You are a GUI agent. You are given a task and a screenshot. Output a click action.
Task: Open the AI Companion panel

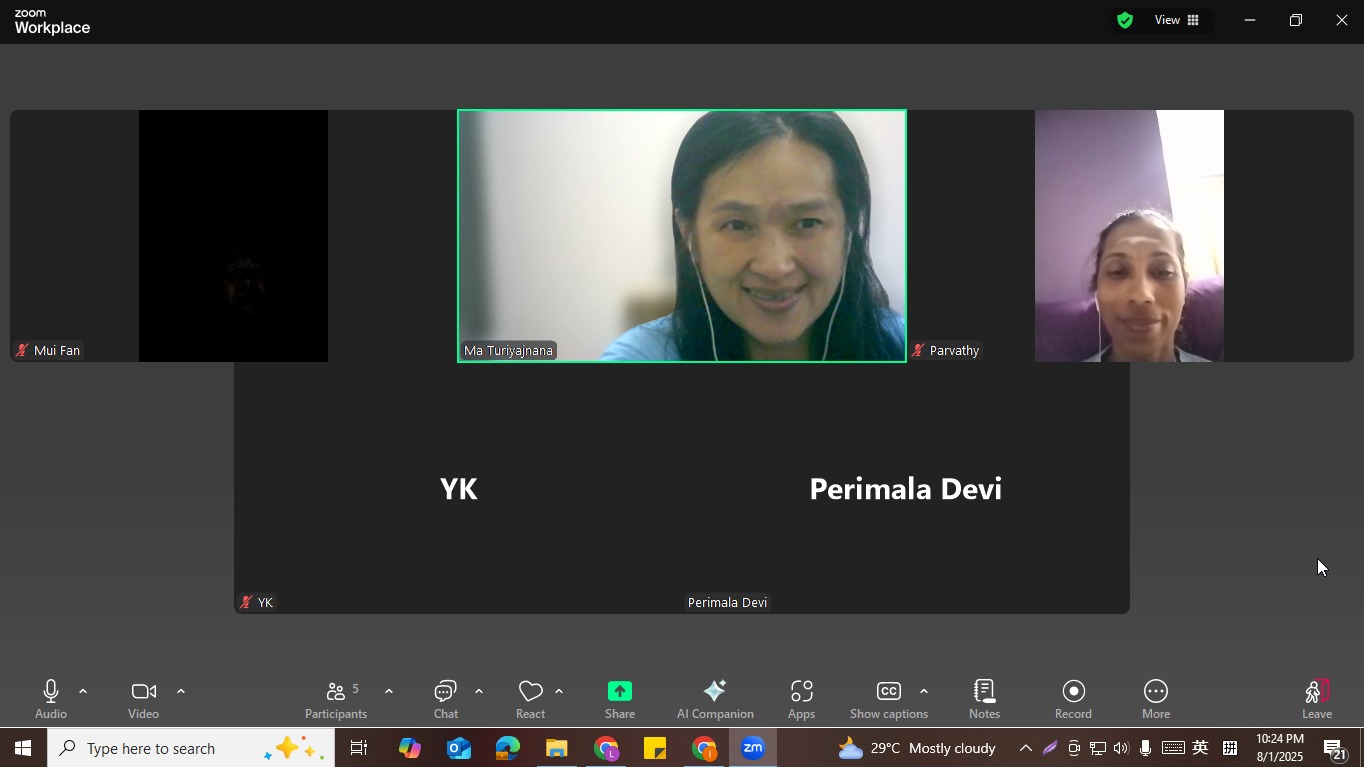[714, 698]
